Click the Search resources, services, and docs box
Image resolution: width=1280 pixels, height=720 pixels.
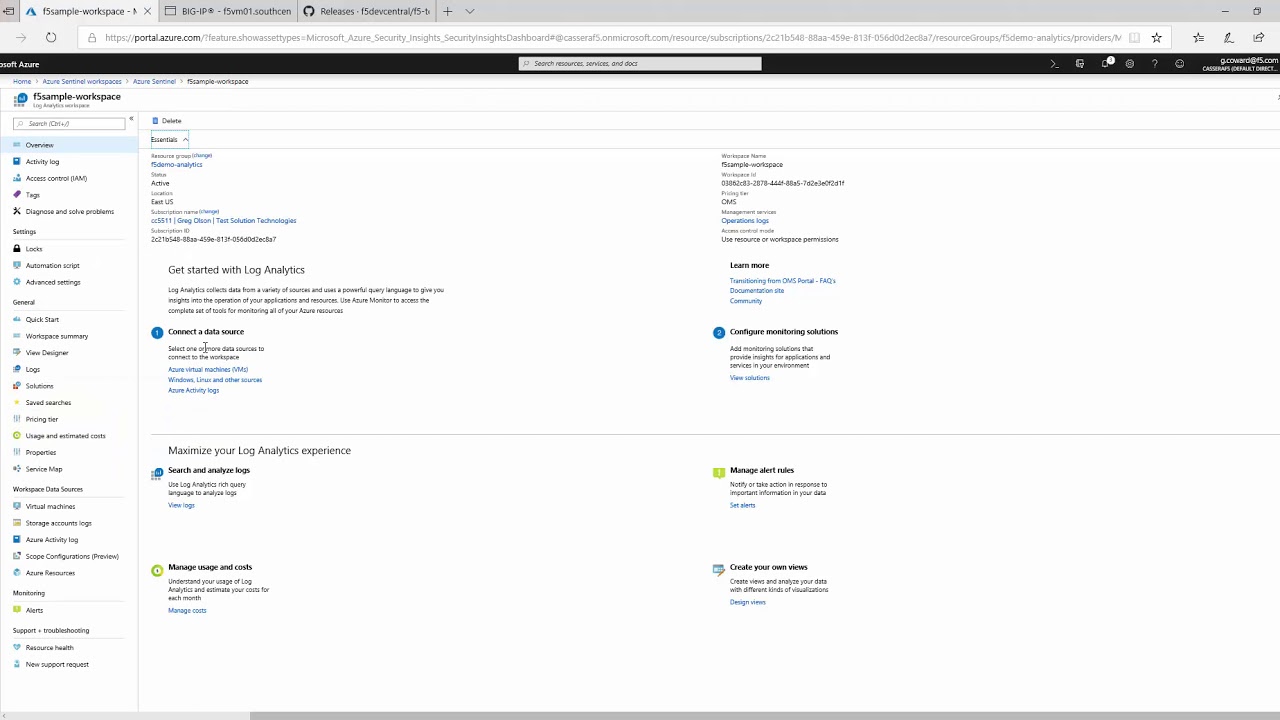[640, 63]
